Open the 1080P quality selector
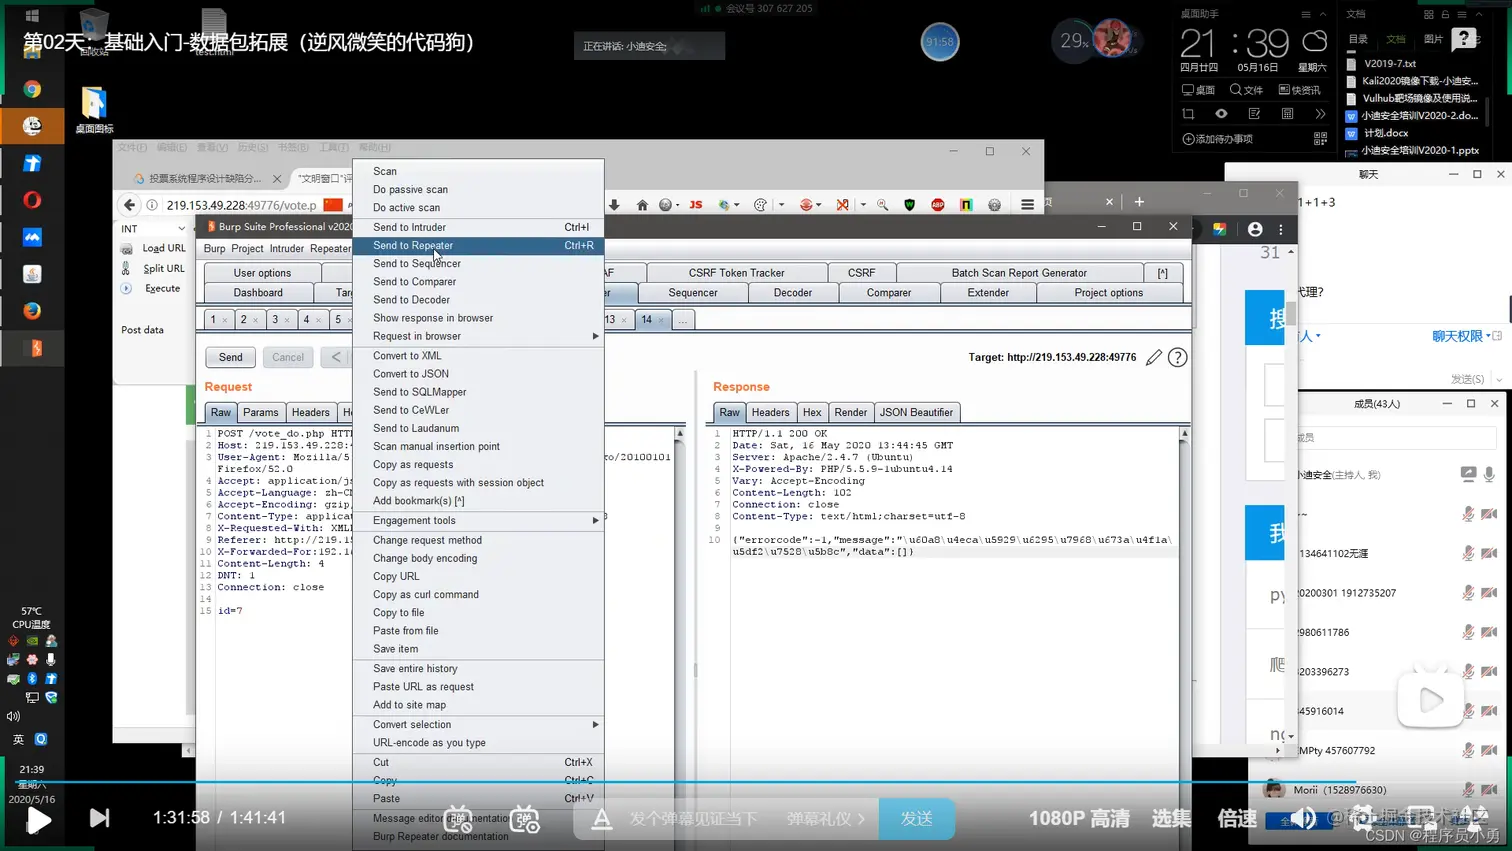Screen dimensions: 1512x851 pyautogui.click(x=1079, y=818)
